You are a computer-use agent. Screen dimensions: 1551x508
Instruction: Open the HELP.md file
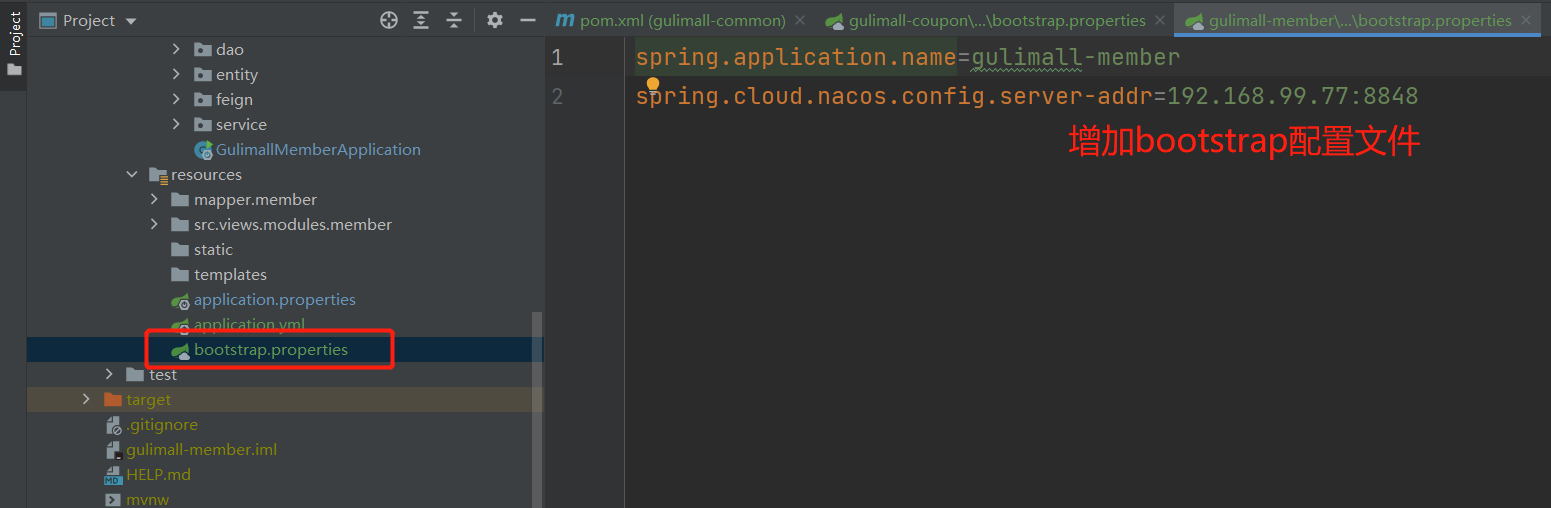pos(158,474)
